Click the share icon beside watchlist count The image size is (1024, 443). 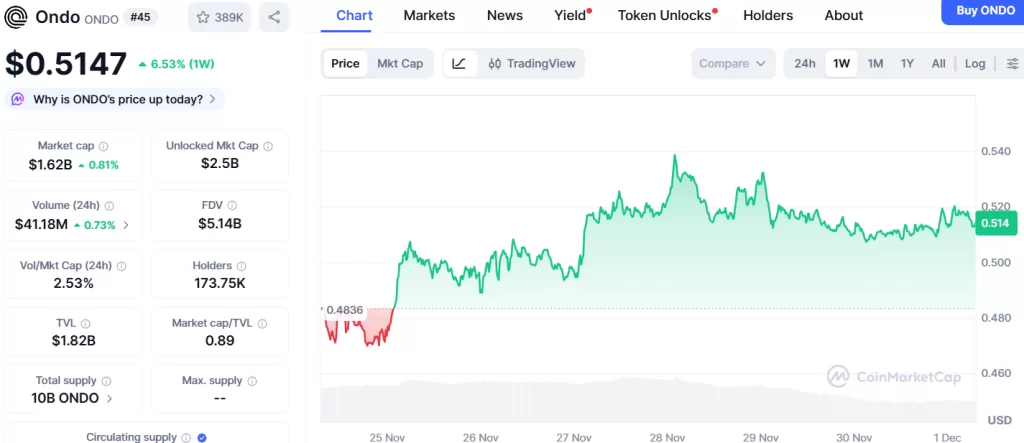(x=274, y=17)
